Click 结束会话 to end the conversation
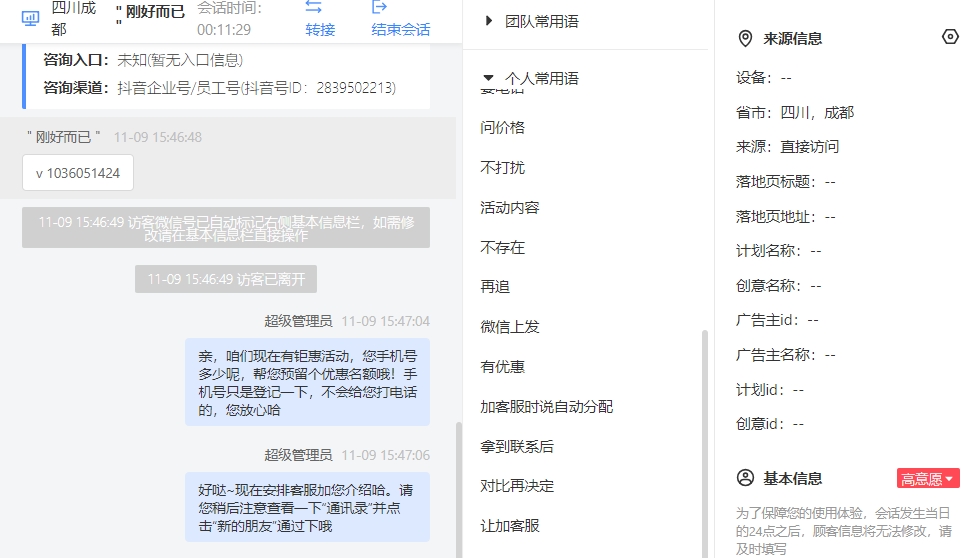 click(x=401, y=29)
